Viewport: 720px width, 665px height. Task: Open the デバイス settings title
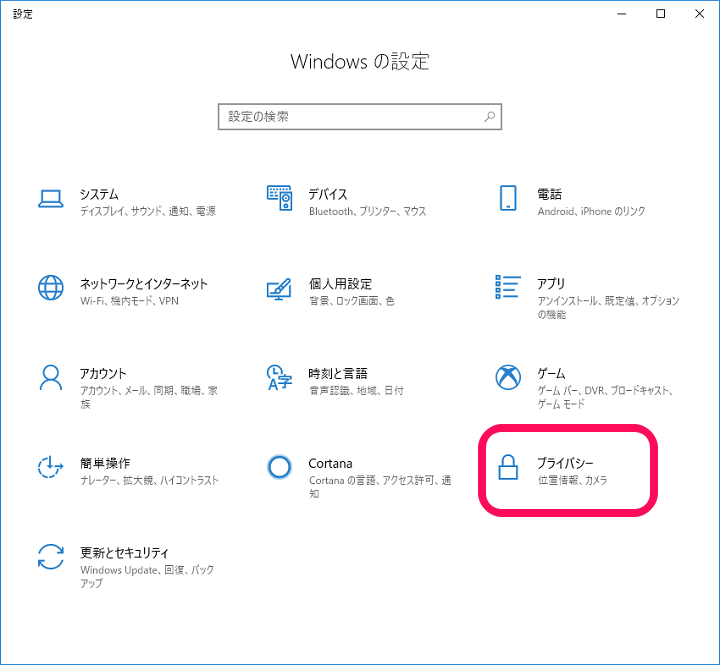click(x=328, y=194)
